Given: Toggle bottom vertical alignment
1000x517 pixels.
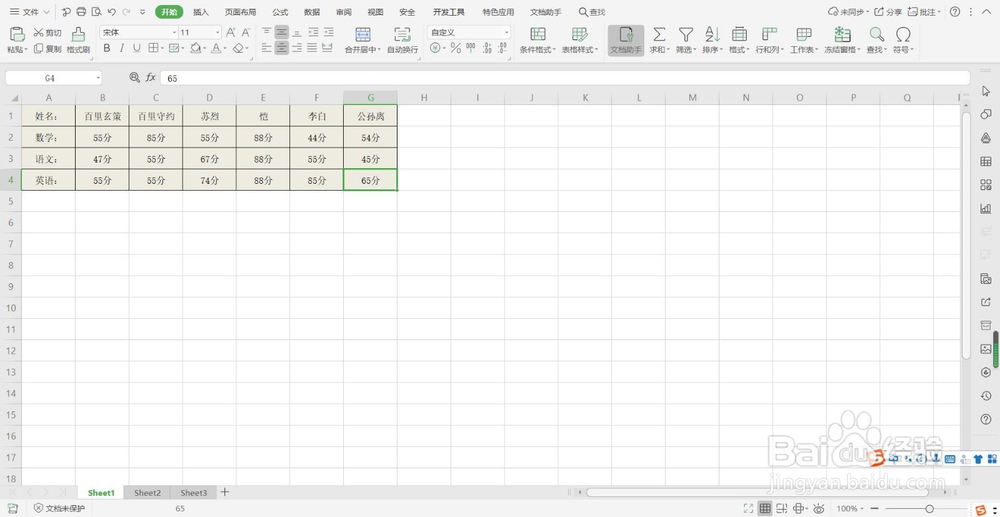Looking at the screenshot, I should tap(297, 32).
